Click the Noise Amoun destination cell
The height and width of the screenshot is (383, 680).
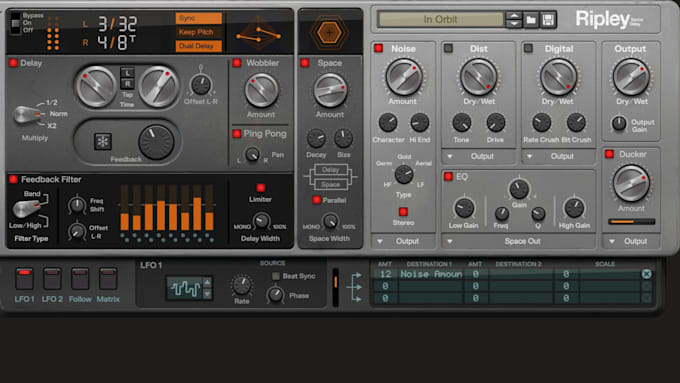(x=431, y=274)
